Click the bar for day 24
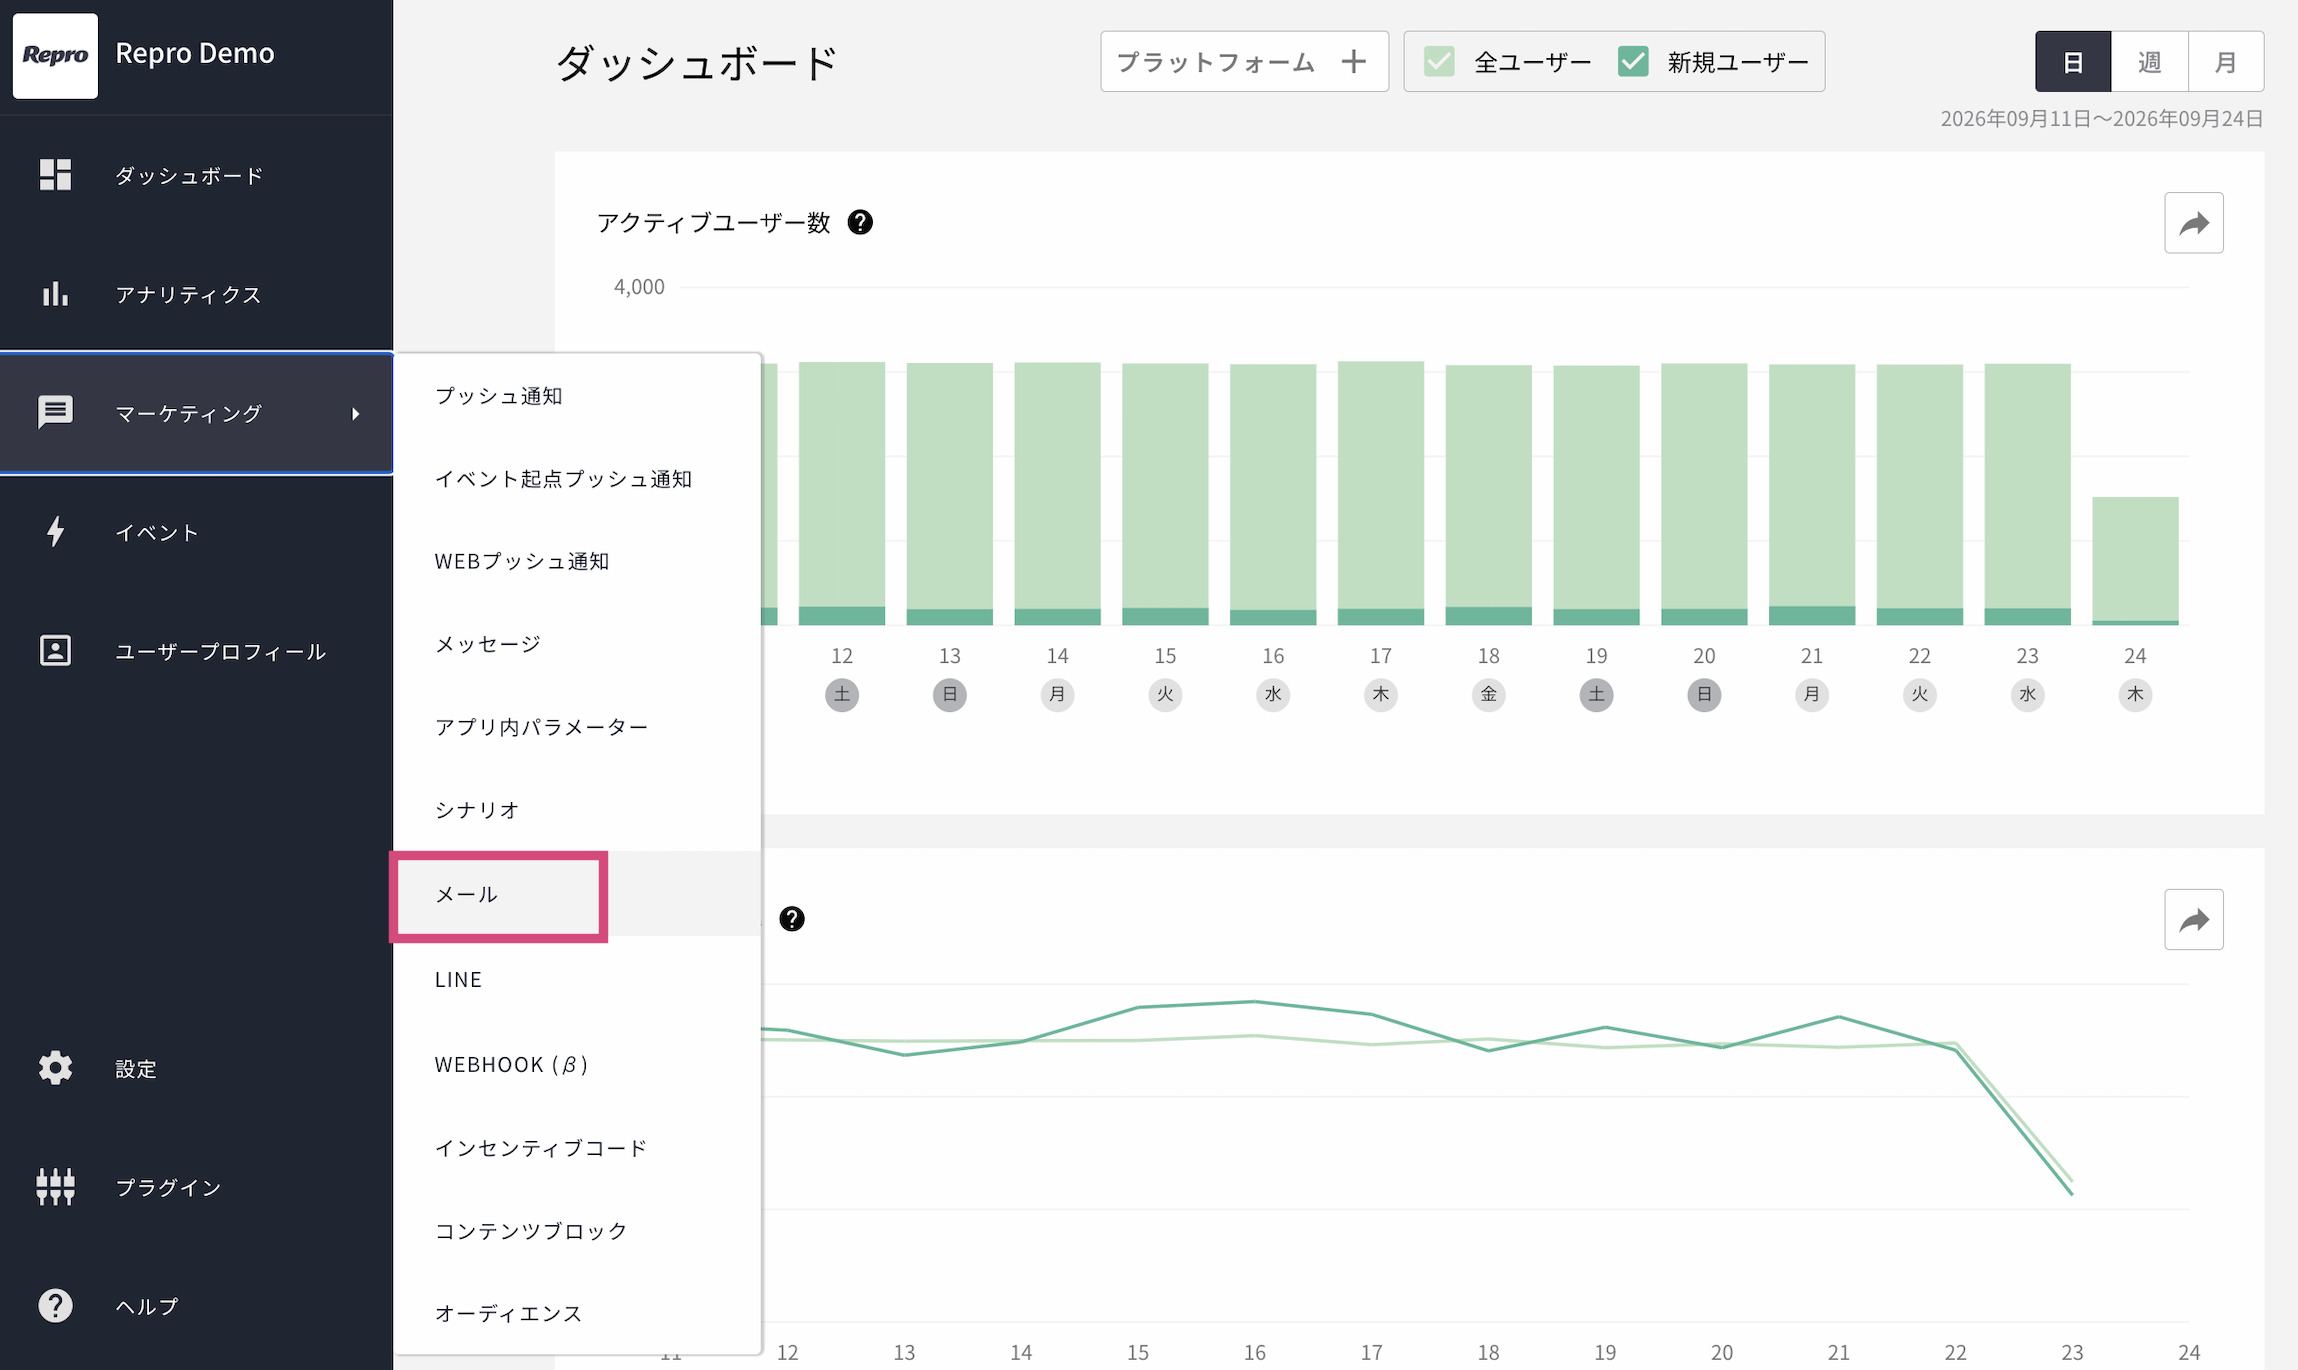 coord(2135,561)
